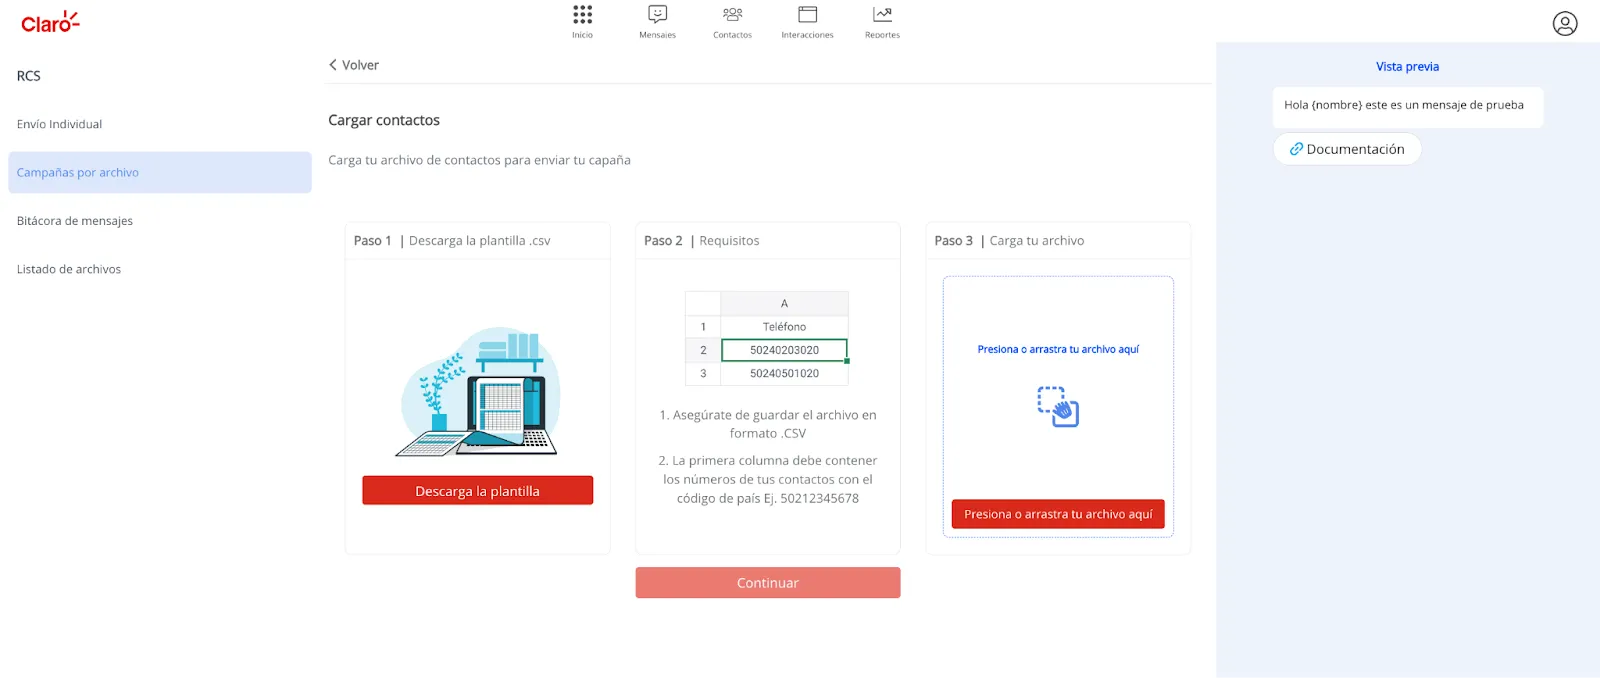Open the user profile icon
Image resolution: width=1600 pixels, height=678 pixels.
point(1564,23)
